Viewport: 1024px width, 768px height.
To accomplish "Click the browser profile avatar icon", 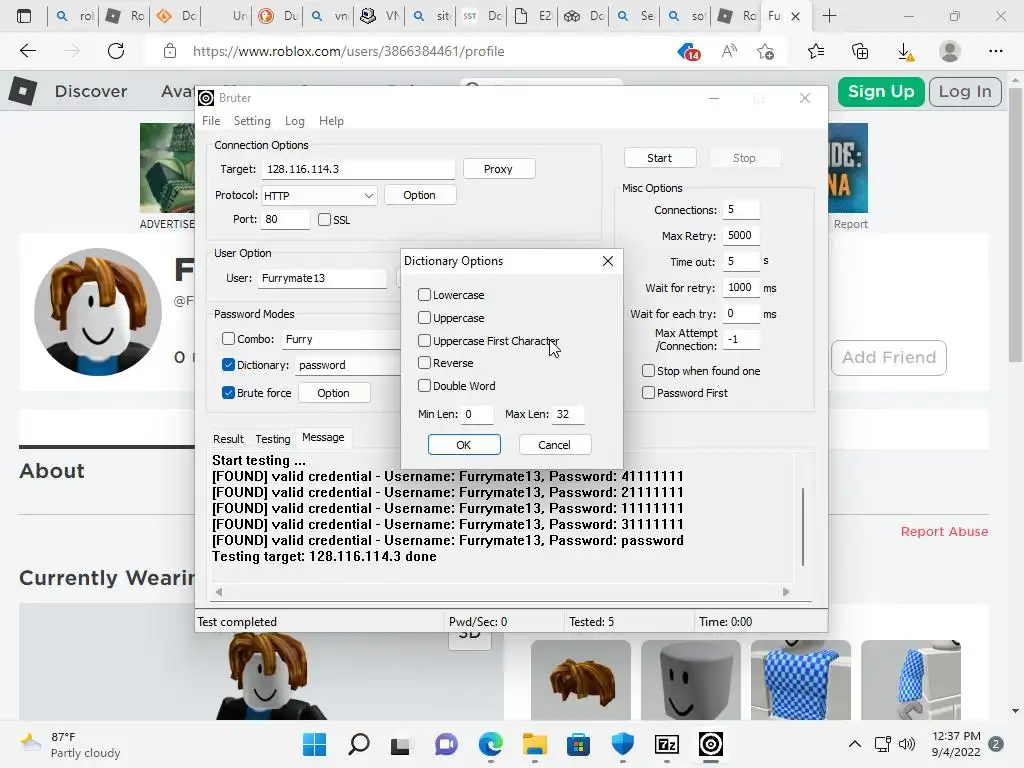I will point(950,51).
